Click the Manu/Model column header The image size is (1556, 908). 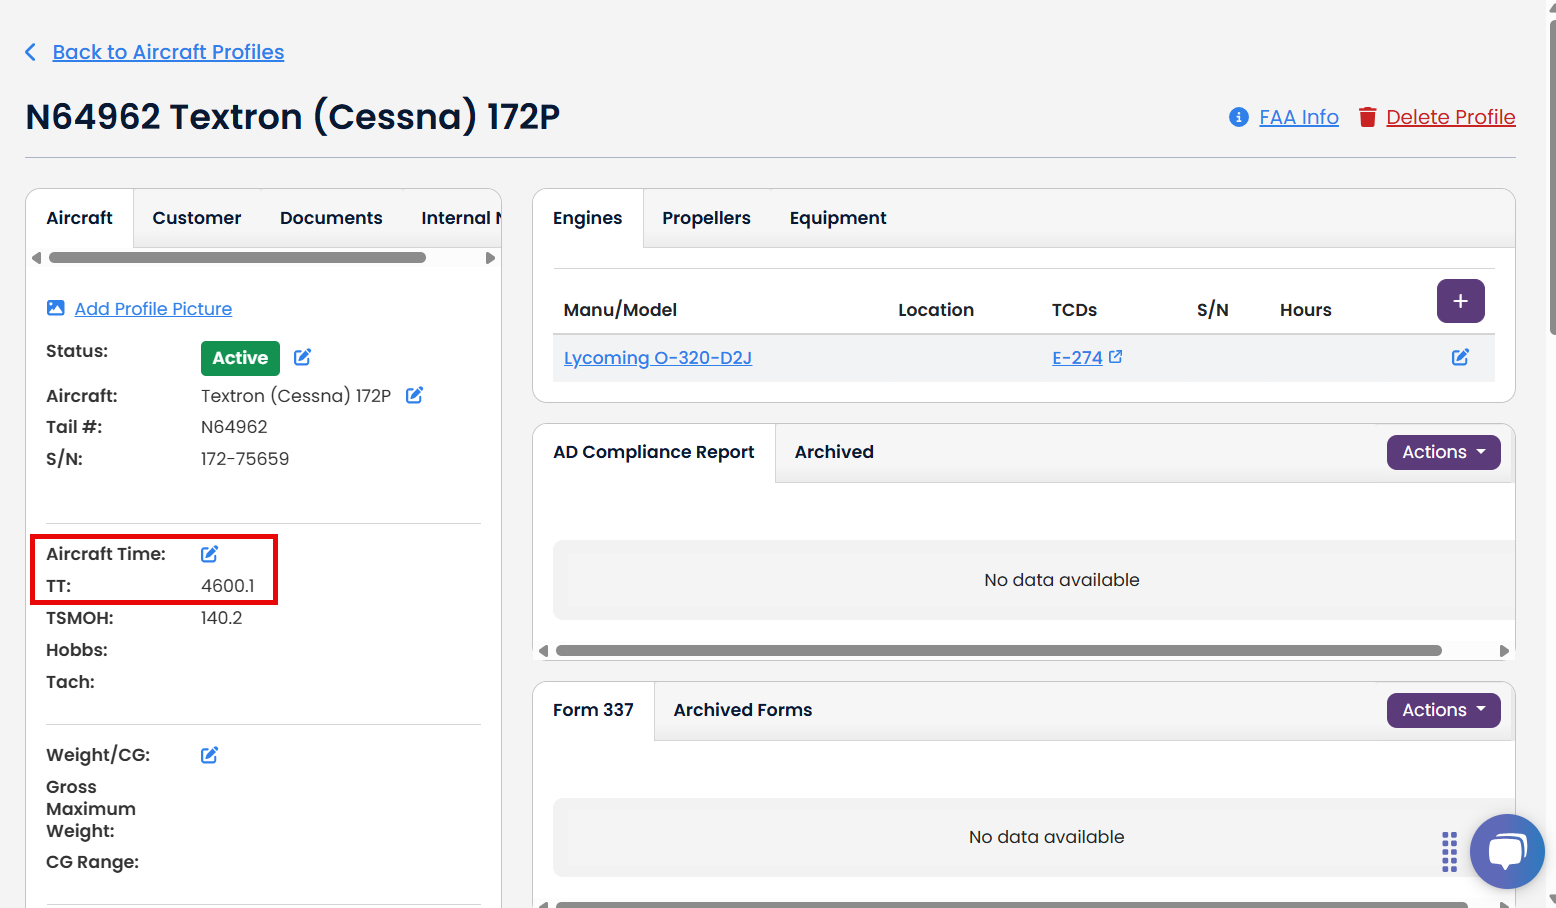tap(620, 310)
